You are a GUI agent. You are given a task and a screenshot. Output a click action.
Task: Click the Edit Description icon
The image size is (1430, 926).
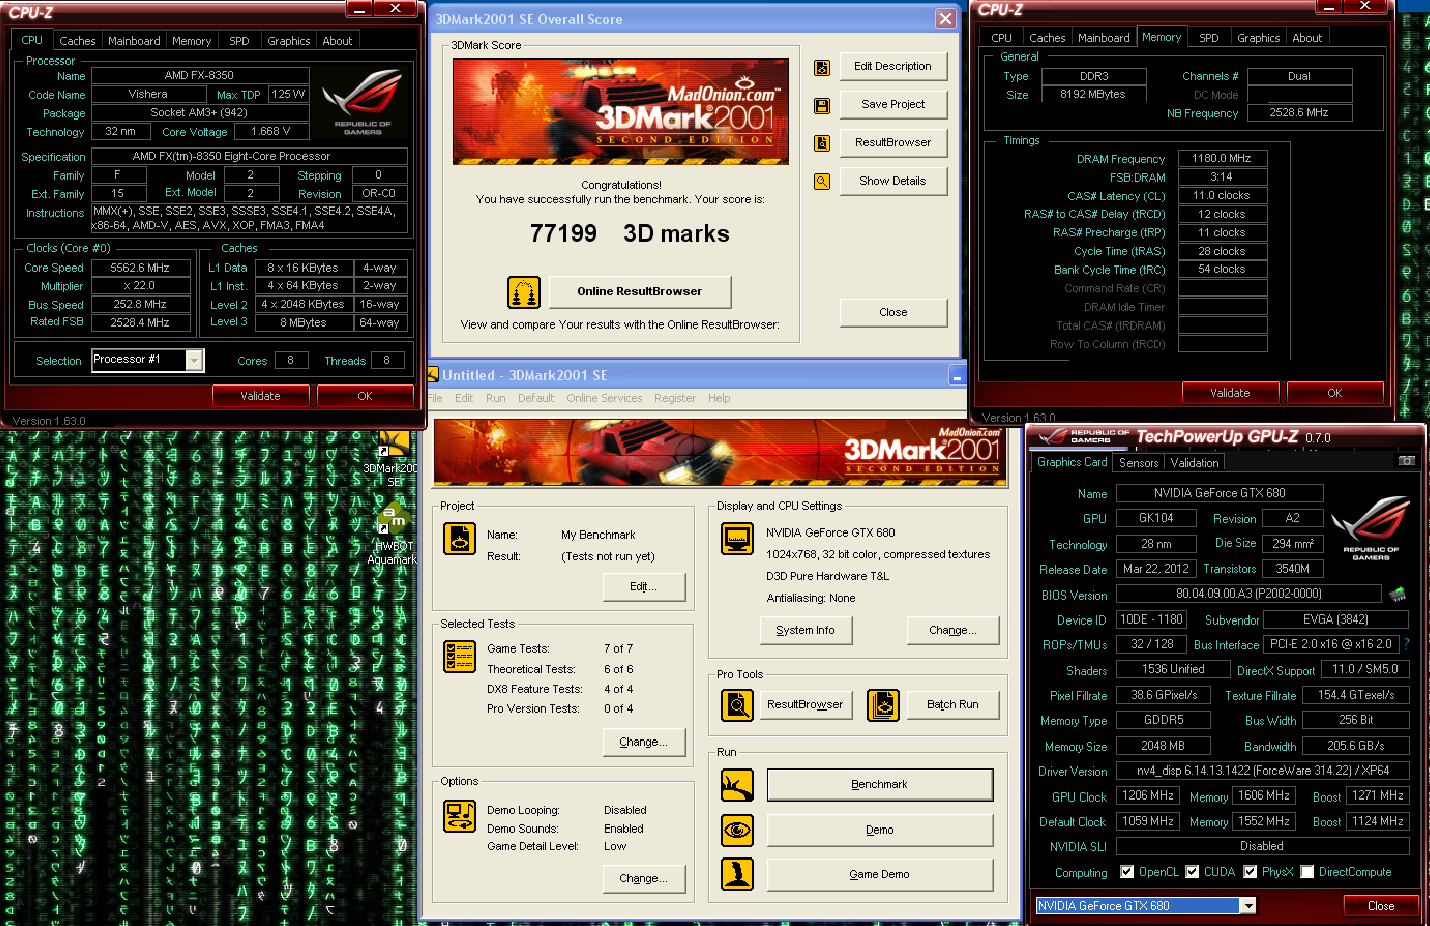(x=822, y=68)
